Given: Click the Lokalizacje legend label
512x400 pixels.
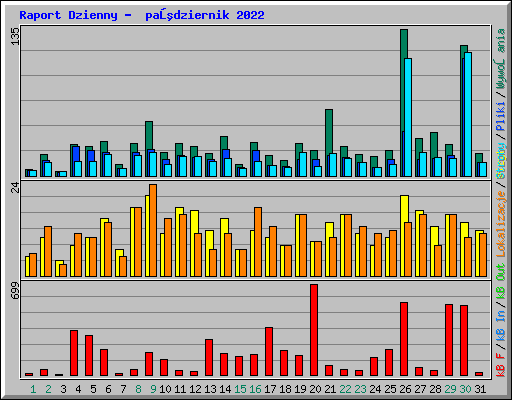Looking at the screenshot, I should tap(501, 224).
